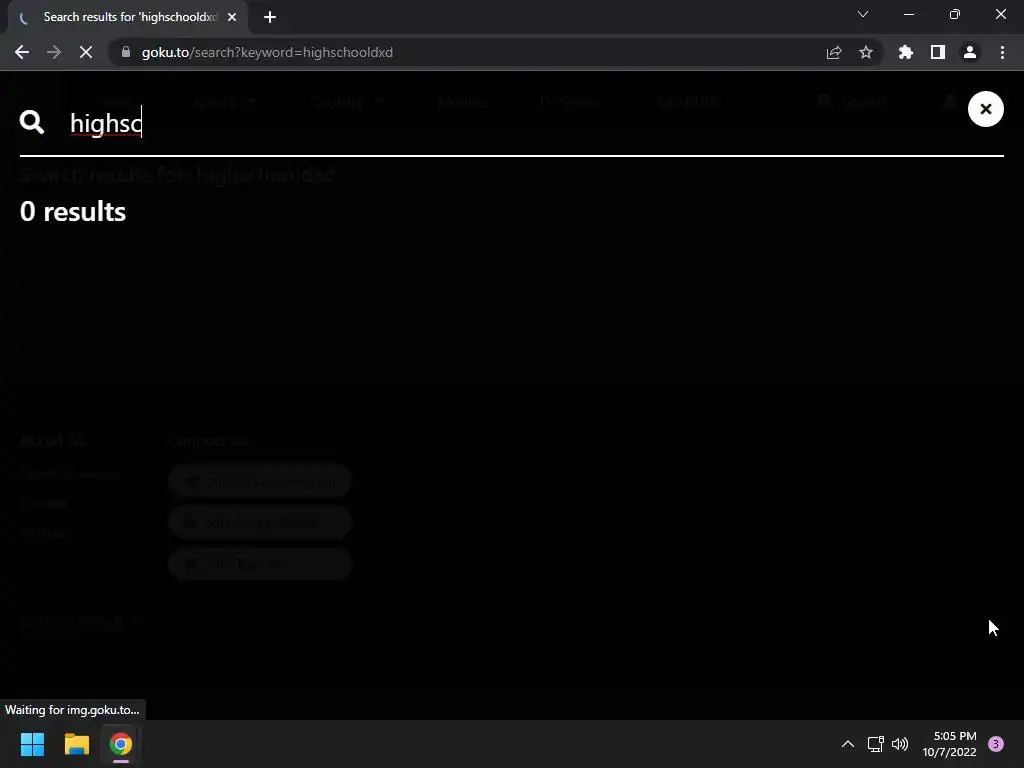
Task: Minimize the Chrome window
Action: [x=908, y=14]
